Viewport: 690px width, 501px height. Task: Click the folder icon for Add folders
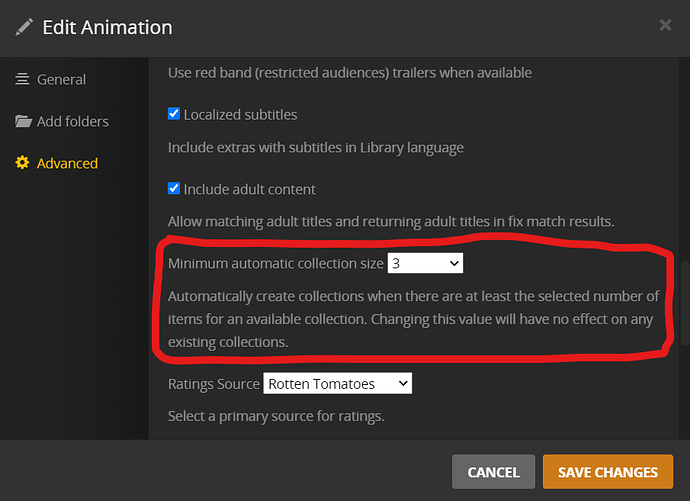tap(23, 121)
